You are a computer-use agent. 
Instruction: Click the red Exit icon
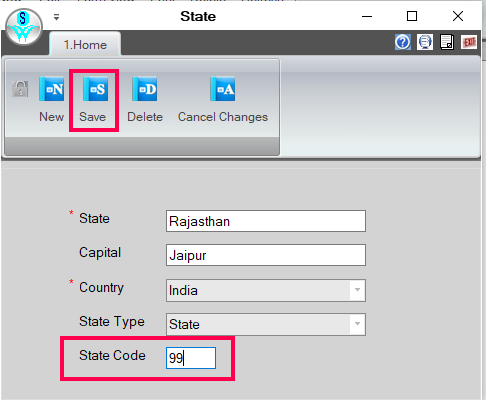pyautogui.click(x=469, y=42)
